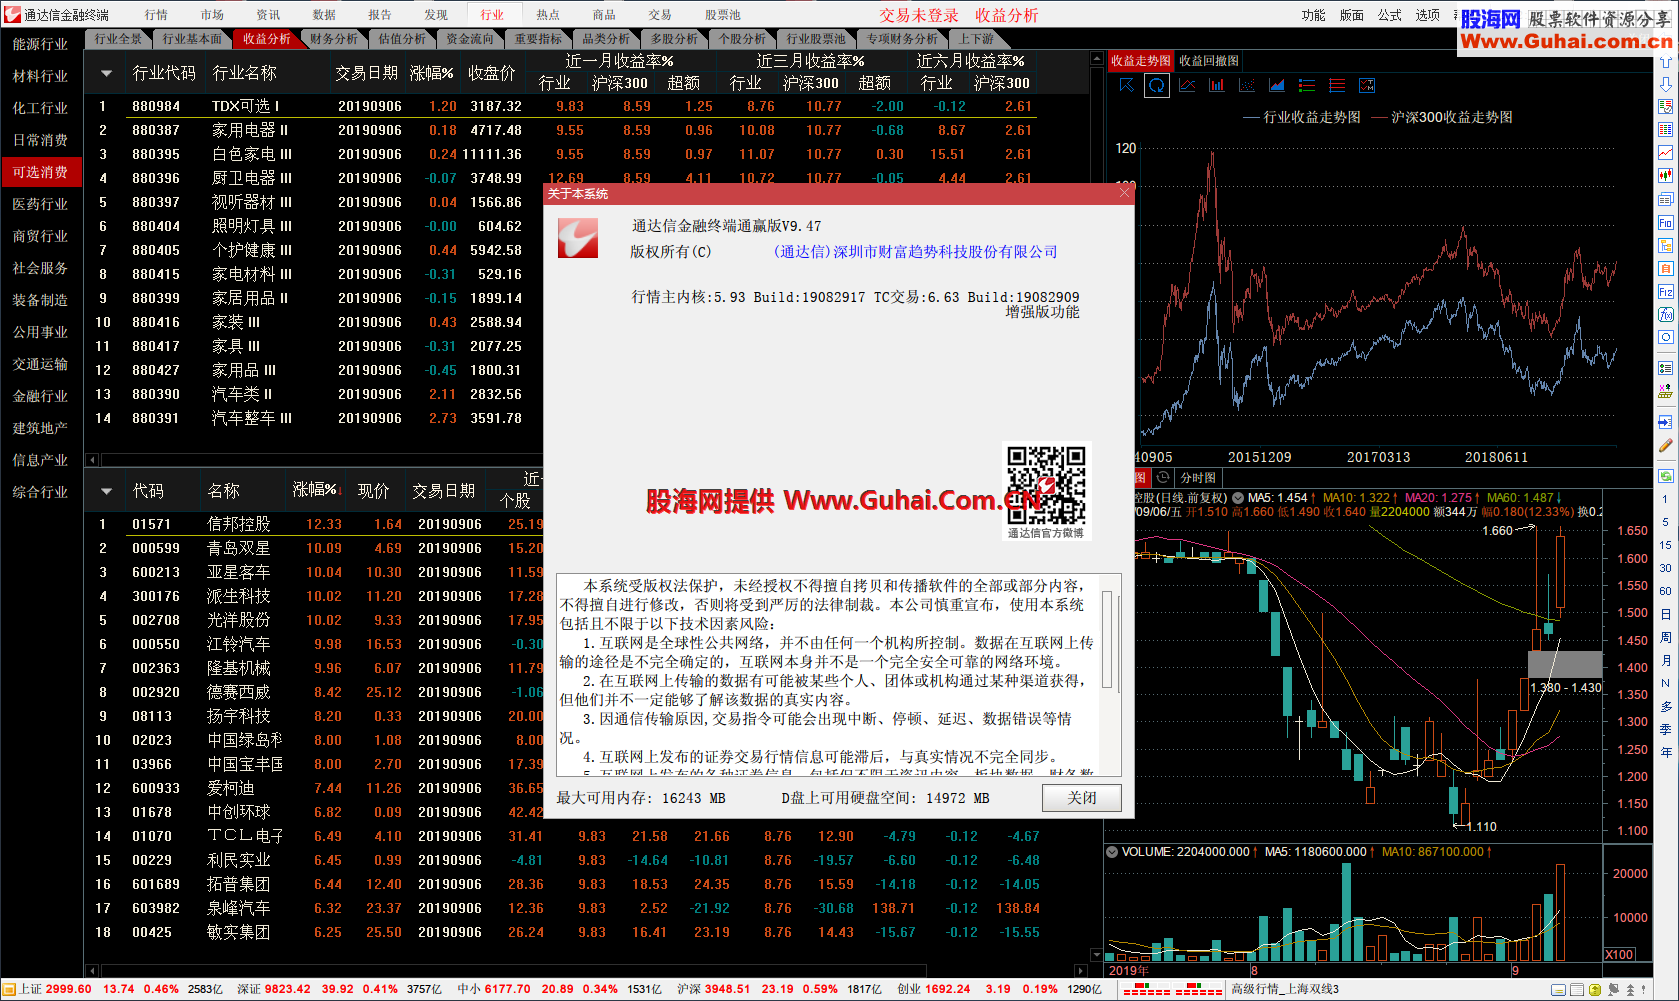
Task: Open the red trend line sidebar icon
Action: tap(1665, 153)
